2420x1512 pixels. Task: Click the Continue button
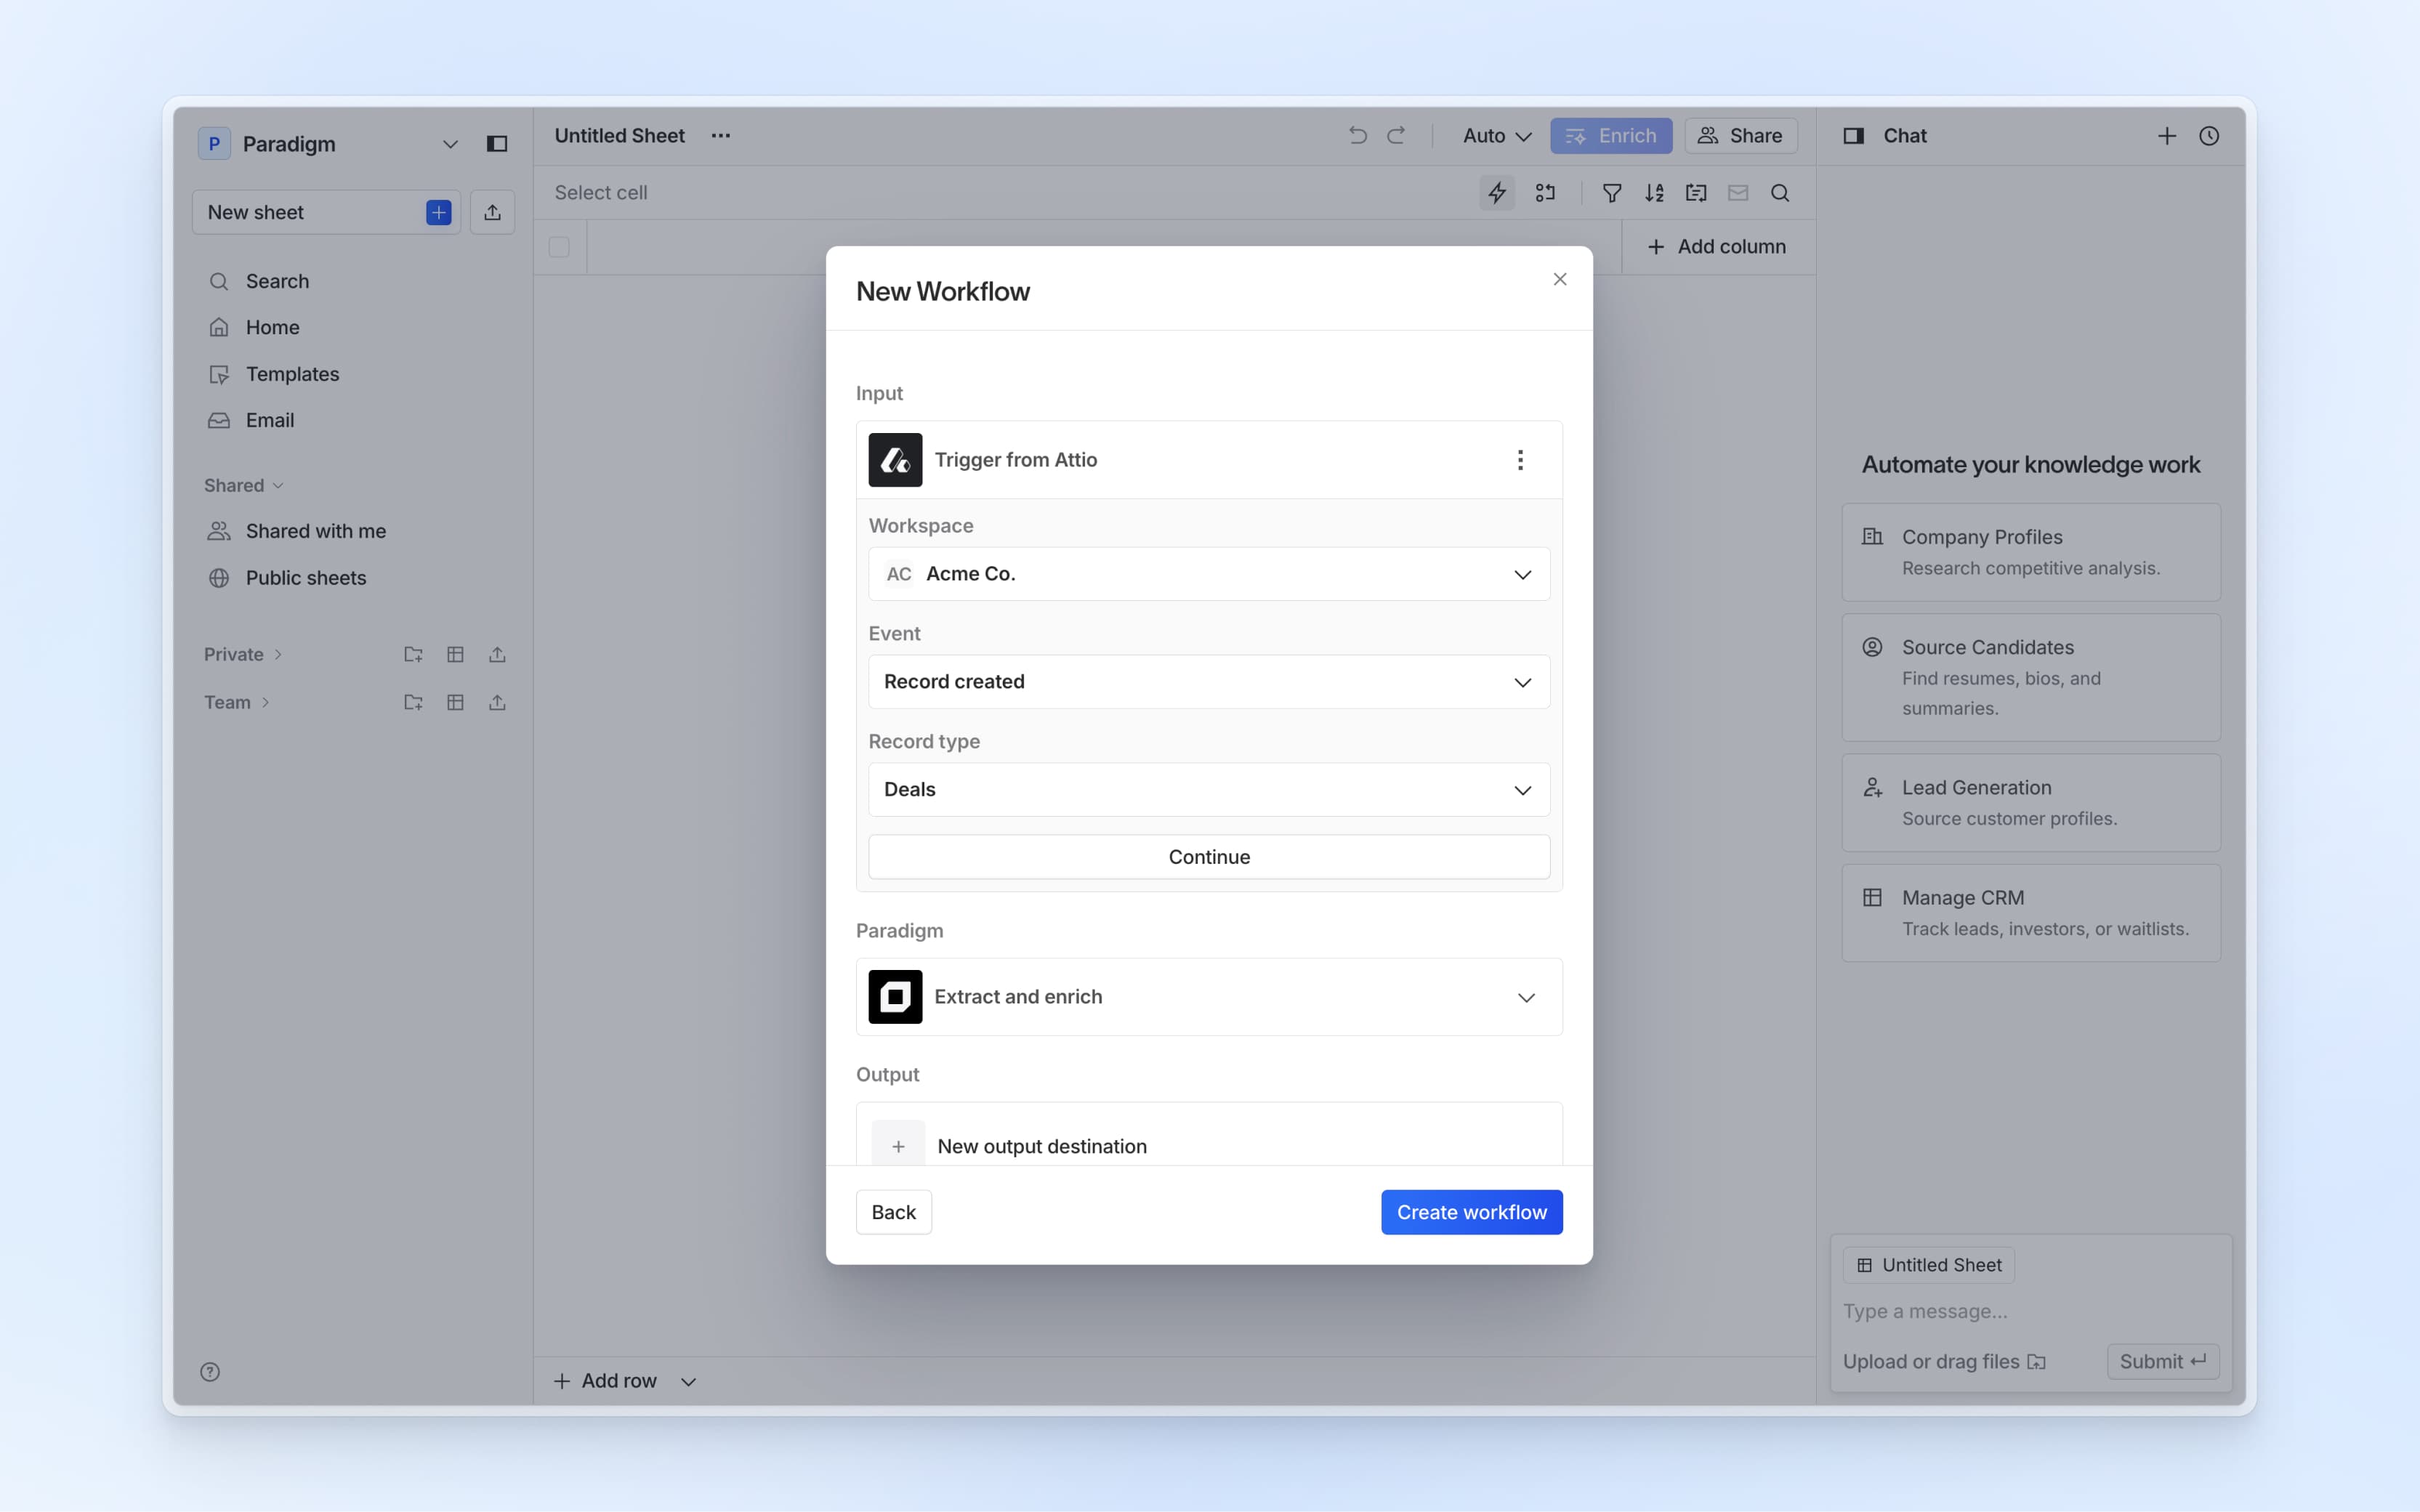(x=1209, y=857)
